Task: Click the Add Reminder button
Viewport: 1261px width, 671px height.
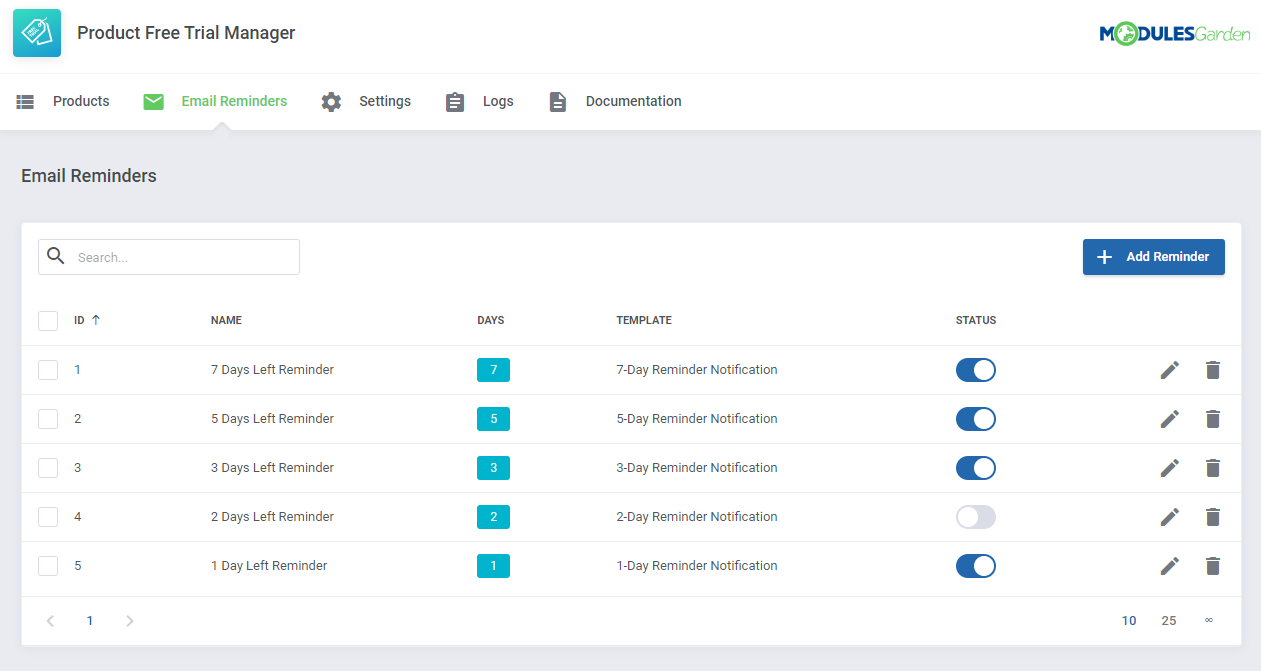Action: pyautogui.click(x=1153, y=257)
